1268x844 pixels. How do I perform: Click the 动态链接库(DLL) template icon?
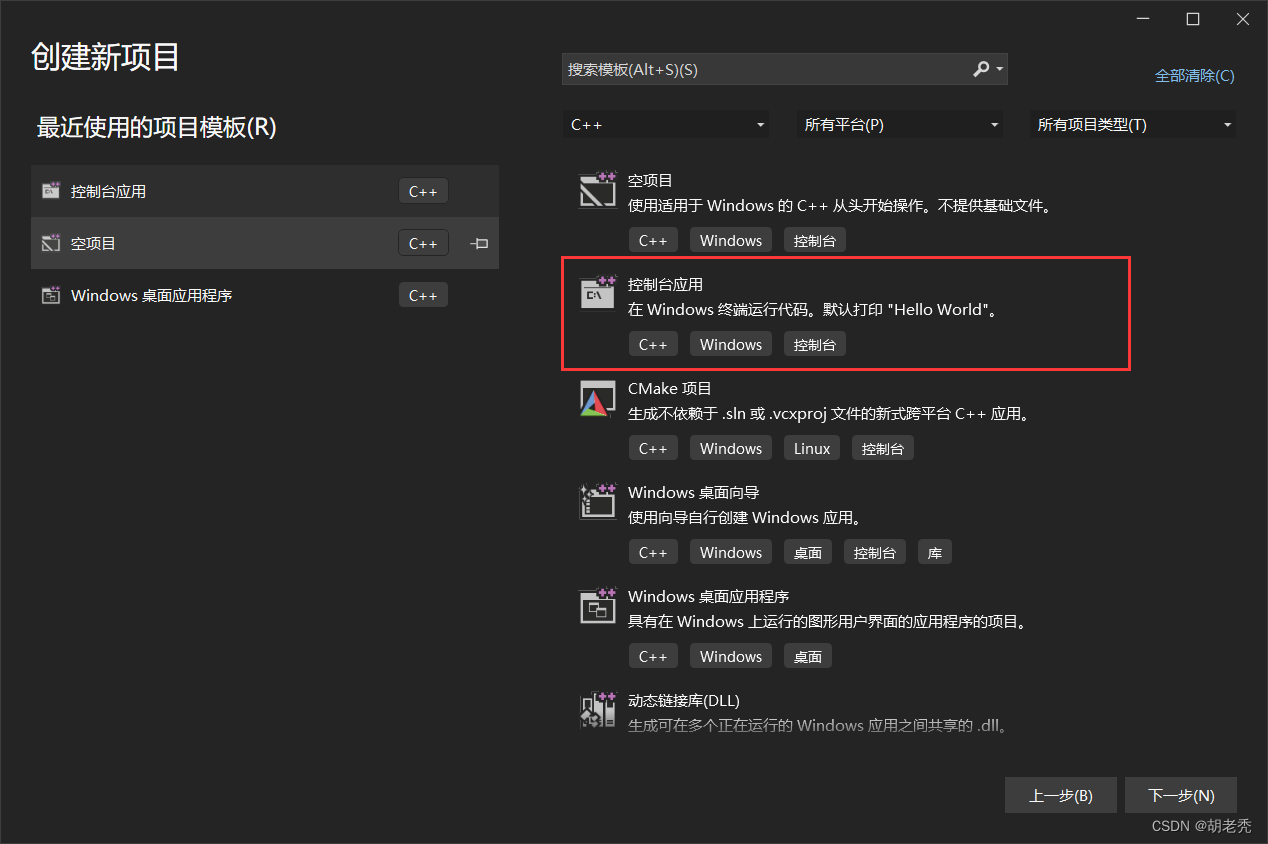[598, 710]
